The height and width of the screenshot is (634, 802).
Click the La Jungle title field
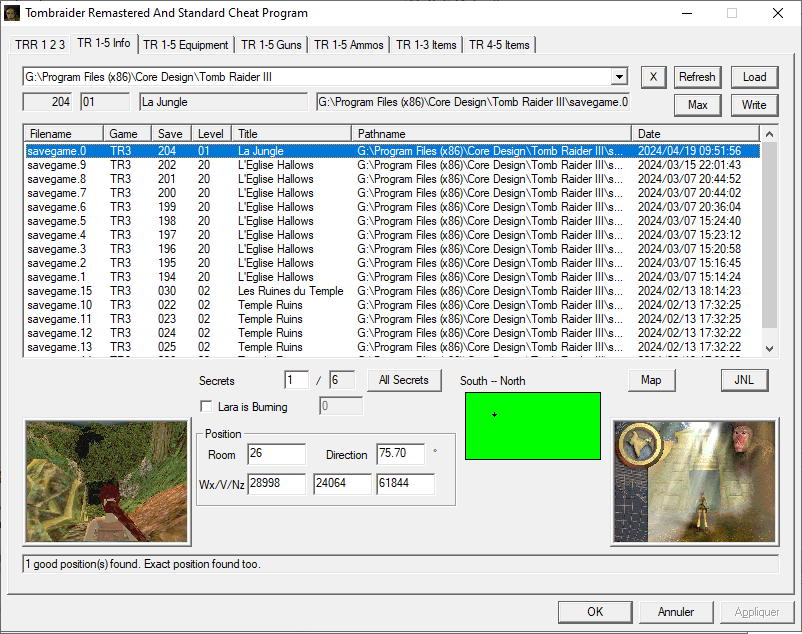pos(224,102)
